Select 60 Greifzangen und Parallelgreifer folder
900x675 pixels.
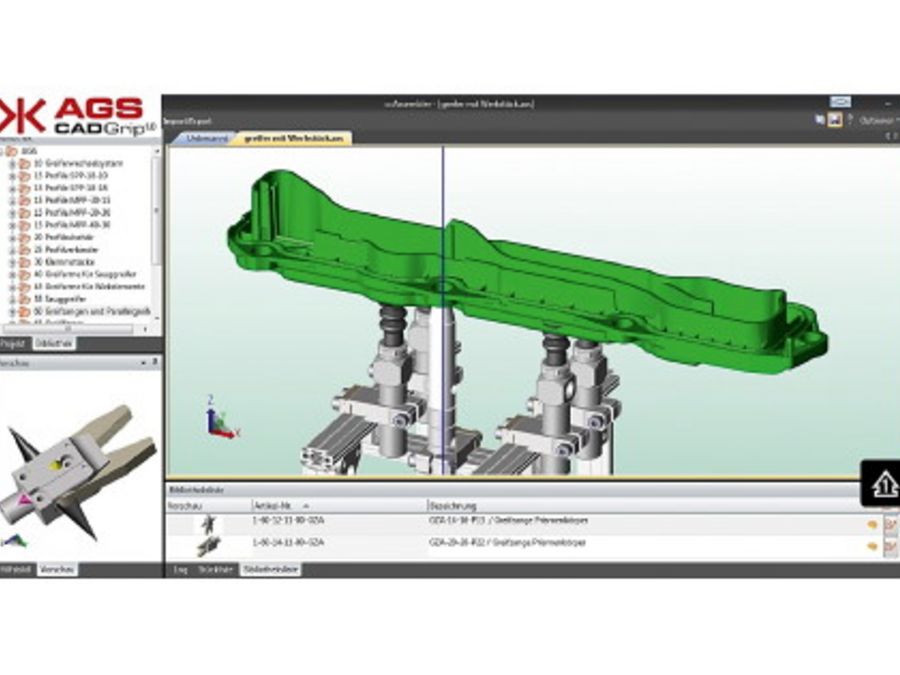click(x=92, y=312)
